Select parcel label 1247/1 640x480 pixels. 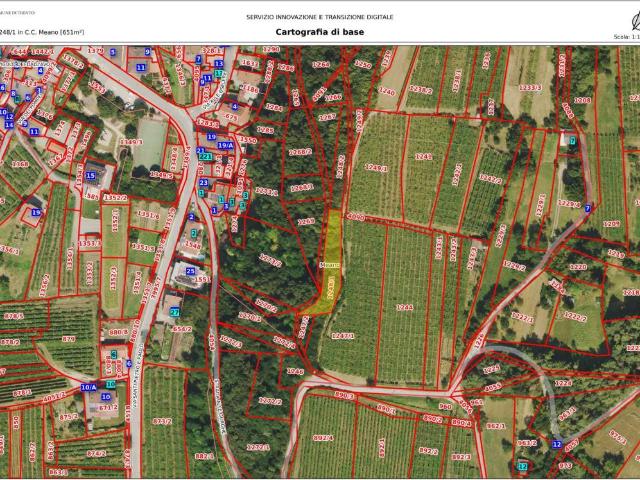(x=342, y=336)
